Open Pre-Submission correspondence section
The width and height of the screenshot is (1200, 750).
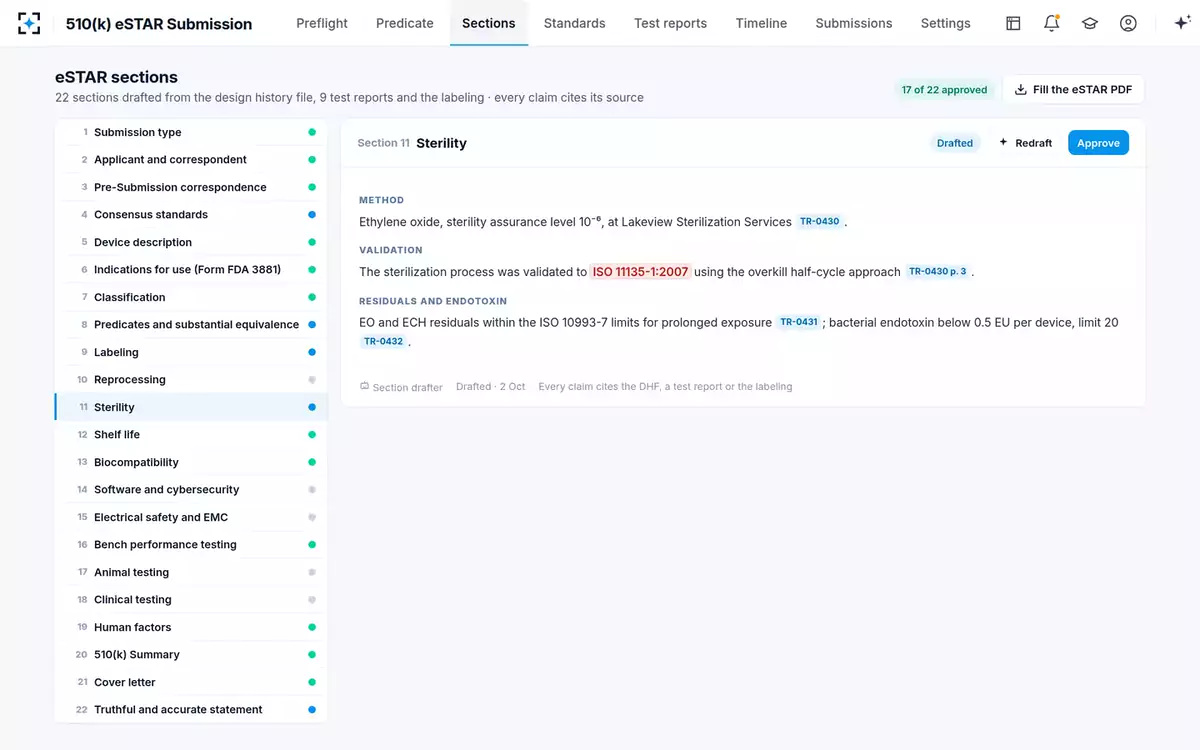(x=191, y=187)
